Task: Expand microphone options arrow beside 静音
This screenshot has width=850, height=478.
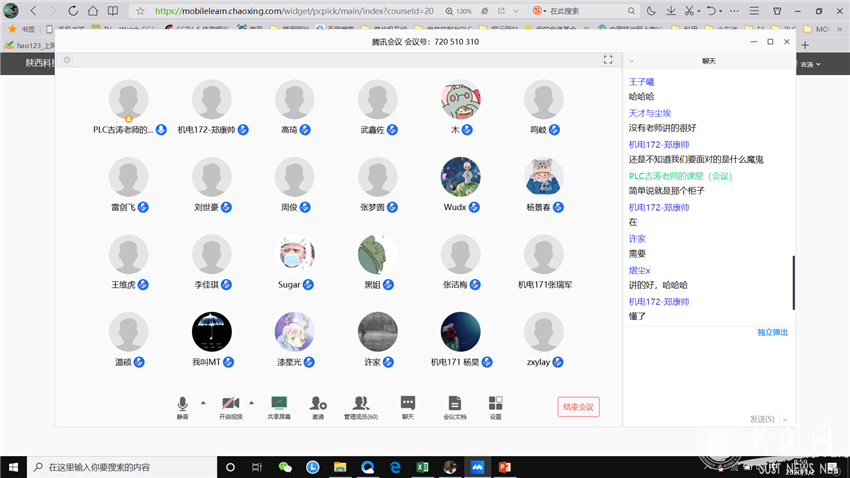Action: 203,403
